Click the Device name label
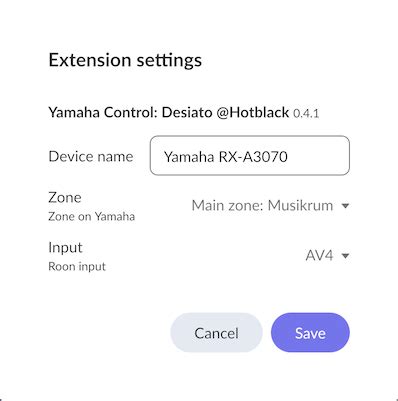398x401 pixels. (91, 156)
